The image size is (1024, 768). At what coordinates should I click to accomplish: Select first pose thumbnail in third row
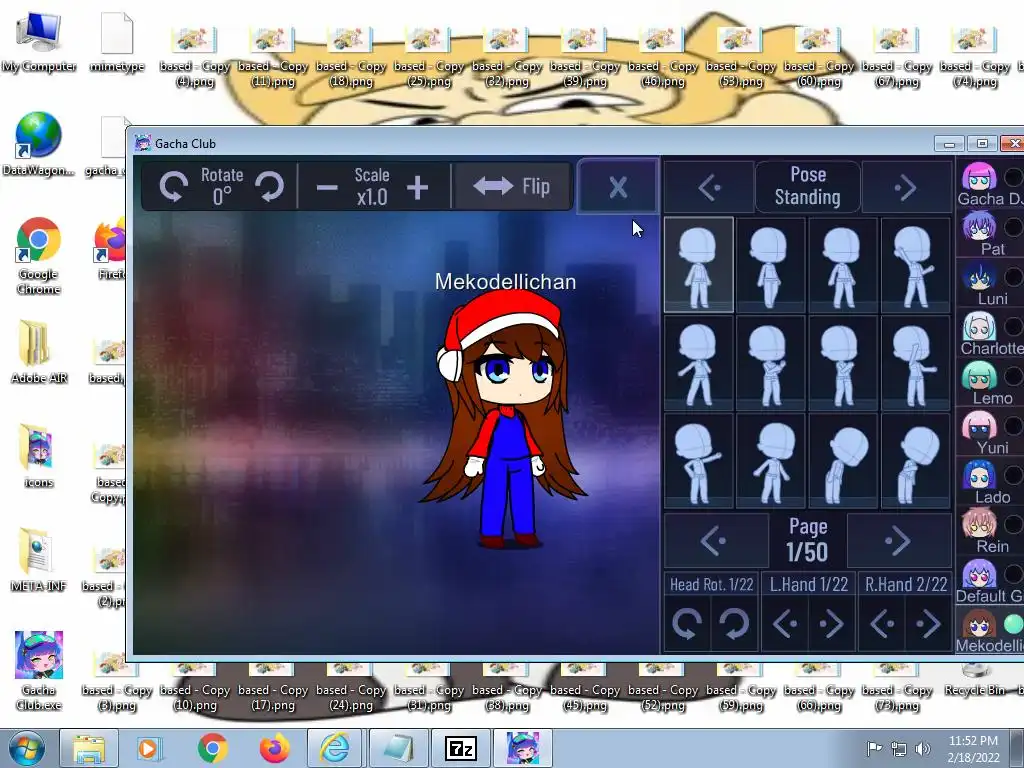coord(699,461)
